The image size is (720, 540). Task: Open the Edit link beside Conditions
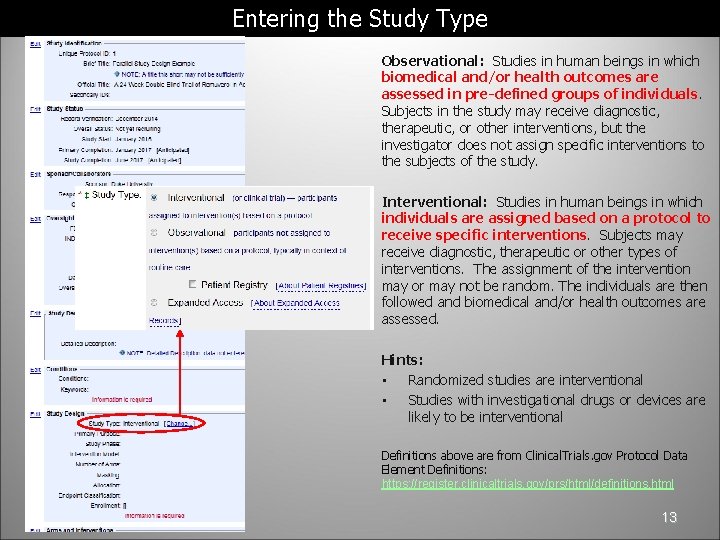pos(35,370)
